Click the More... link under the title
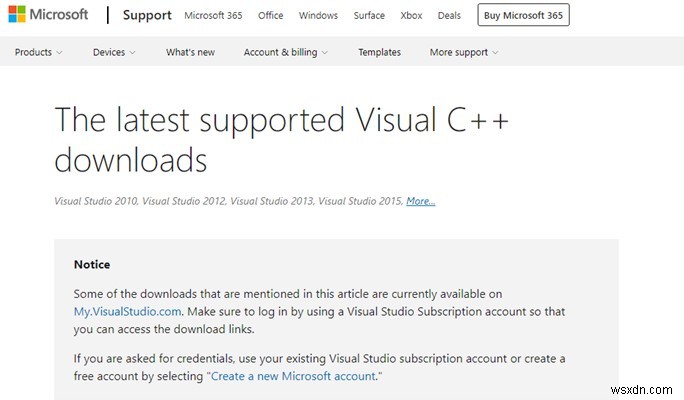 [420, 201]
